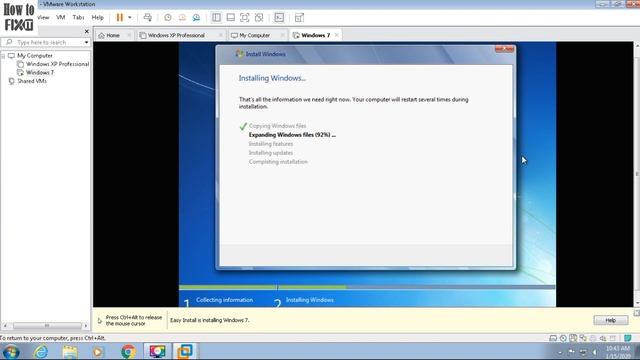
Task: Open the Windows Start menu
Action: 11,351
